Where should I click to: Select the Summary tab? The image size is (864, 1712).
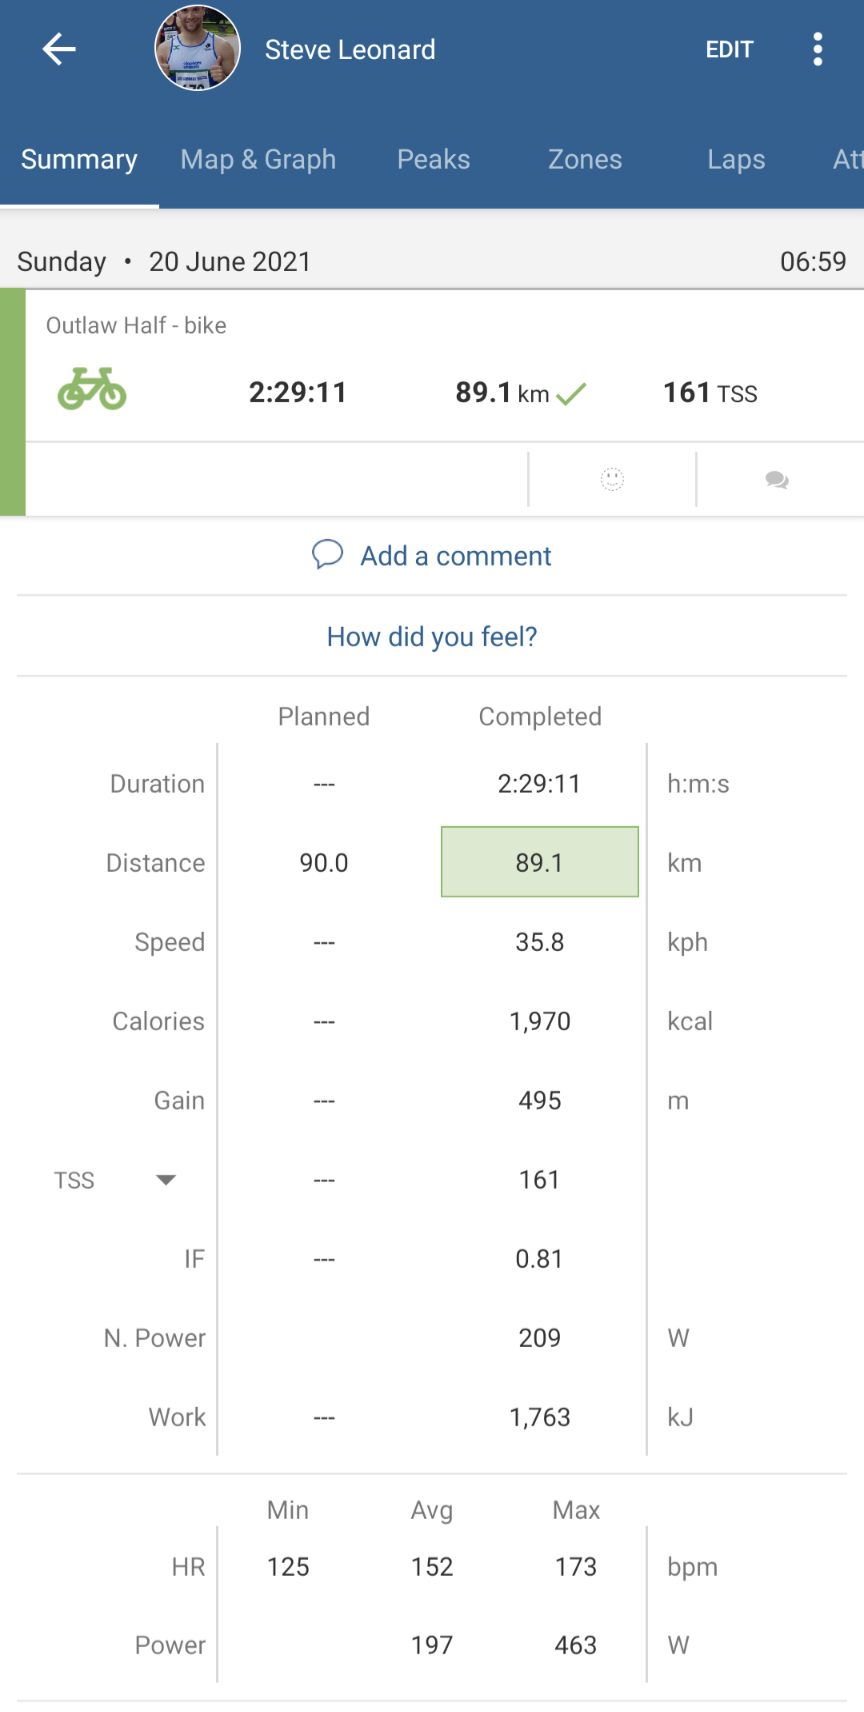pos(79,160)
